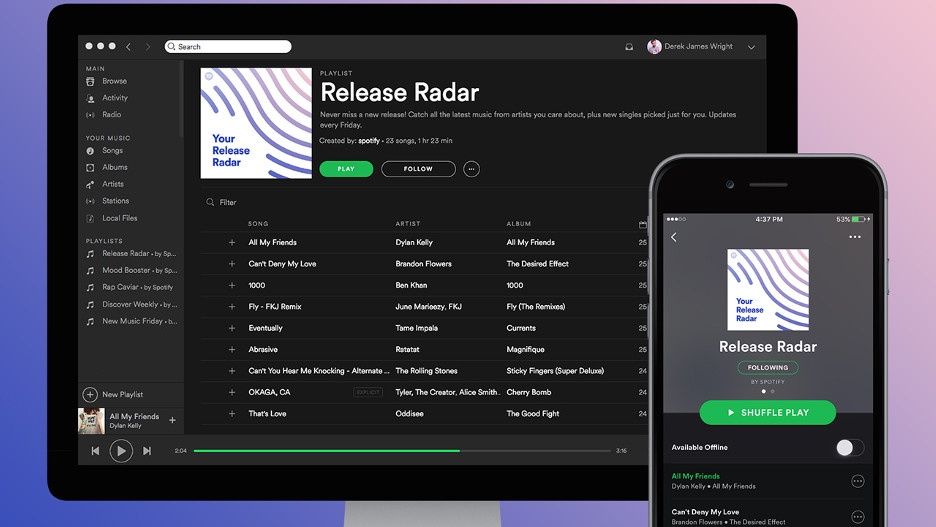Save the now-playing track with the plus icon

[173, 420]
